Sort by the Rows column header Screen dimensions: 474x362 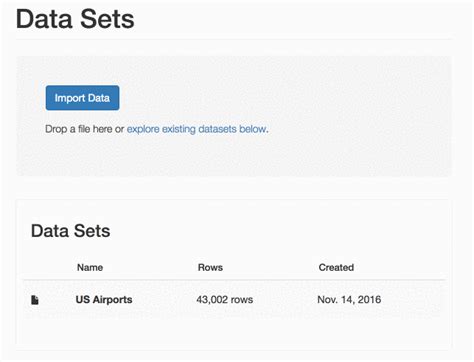click(x=210, y=267)
